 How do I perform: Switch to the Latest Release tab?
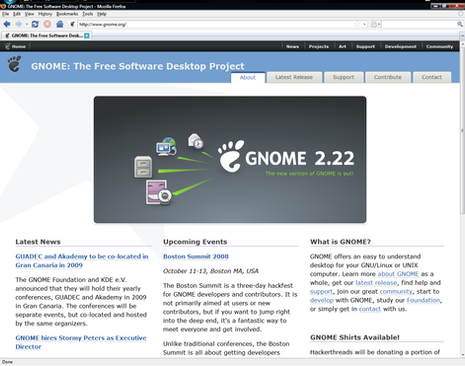pos(294,77)
